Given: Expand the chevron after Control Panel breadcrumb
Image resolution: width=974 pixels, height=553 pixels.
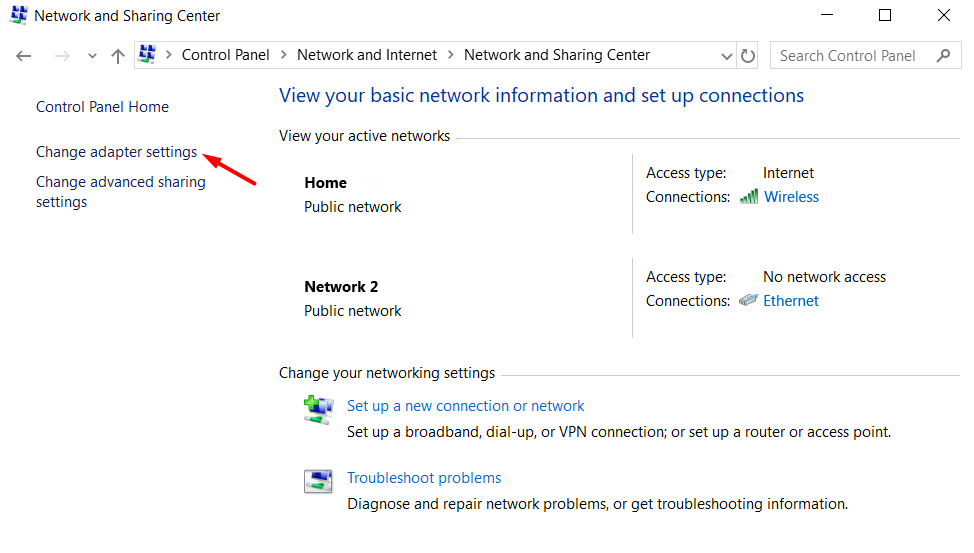Looking at the screenshot, I should 283,55.
